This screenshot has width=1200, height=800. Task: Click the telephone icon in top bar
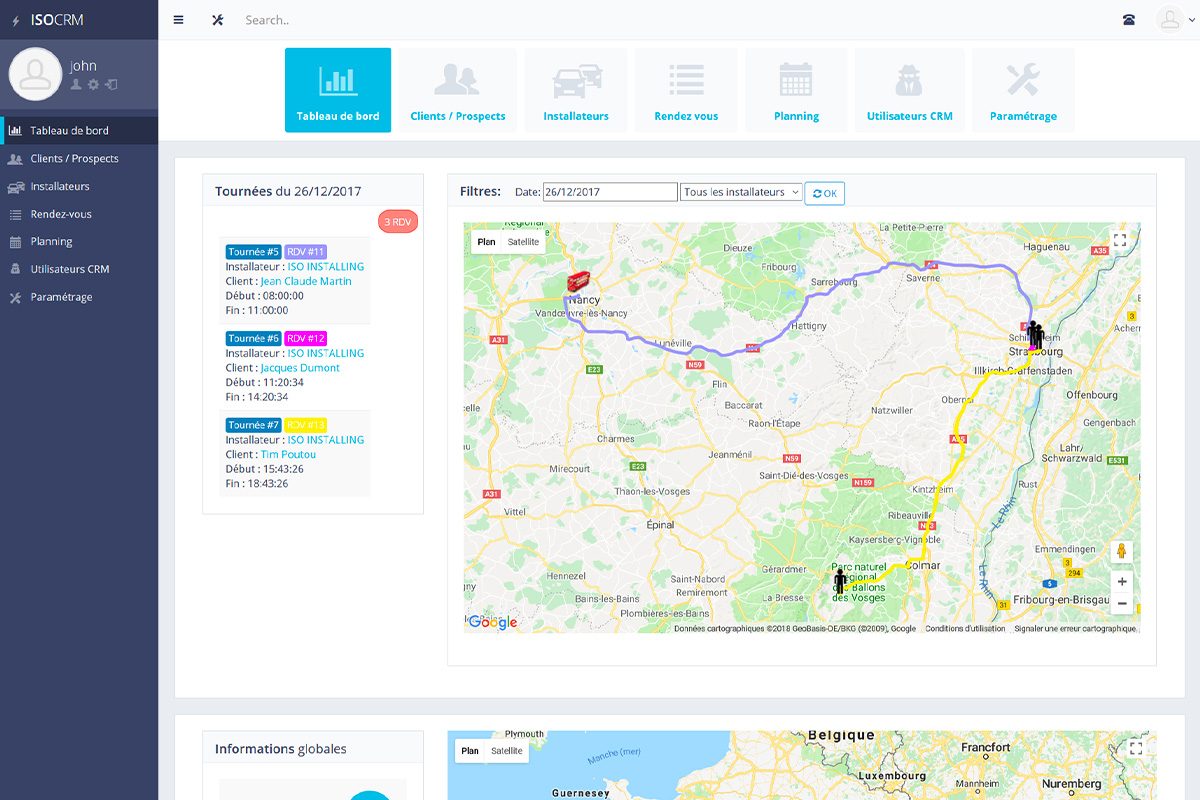[x=1129, y=20]
